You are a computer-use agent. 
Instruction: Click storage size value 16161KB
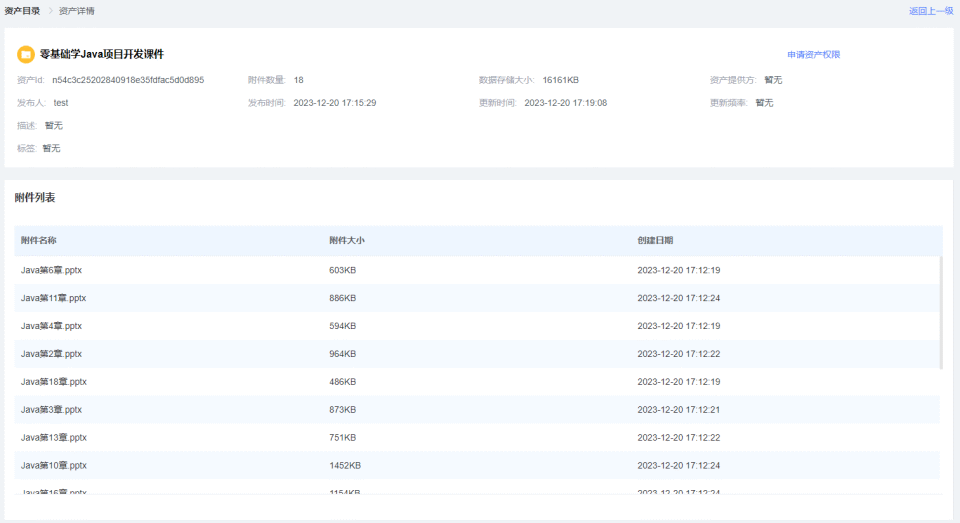[x=560, y=80]
